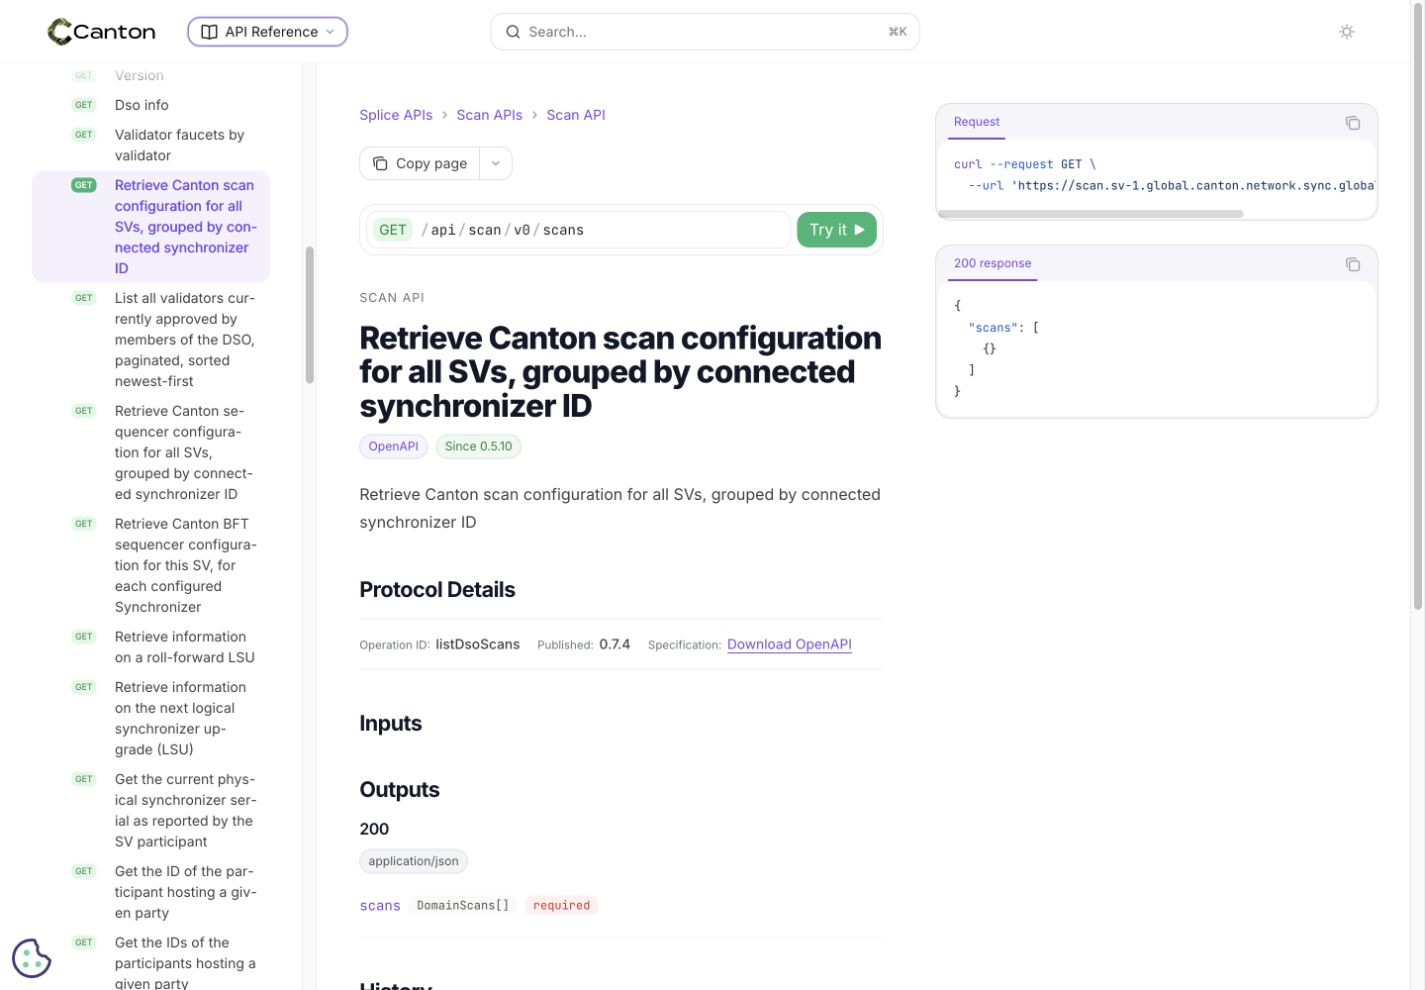This screenshot has width=1425, height=990.
Task: Click the application/json content type badge
Action: [413, 861]
